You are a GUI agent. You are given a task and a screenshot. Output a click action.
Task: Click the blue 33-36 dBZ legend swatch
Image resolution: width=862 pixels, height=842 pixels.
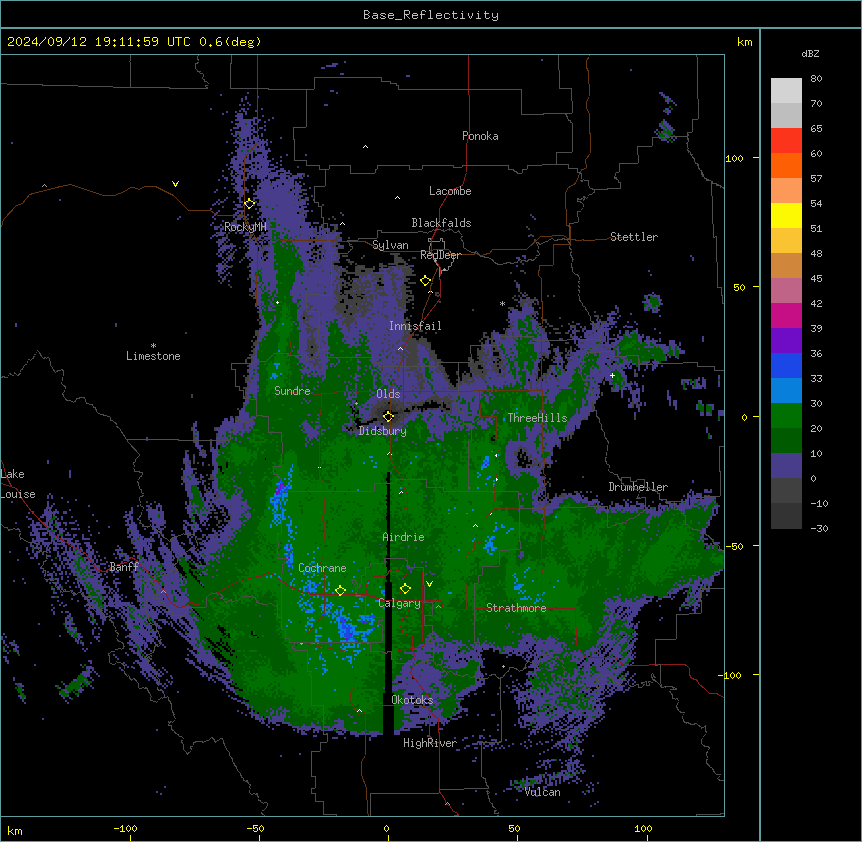(786, 365)
